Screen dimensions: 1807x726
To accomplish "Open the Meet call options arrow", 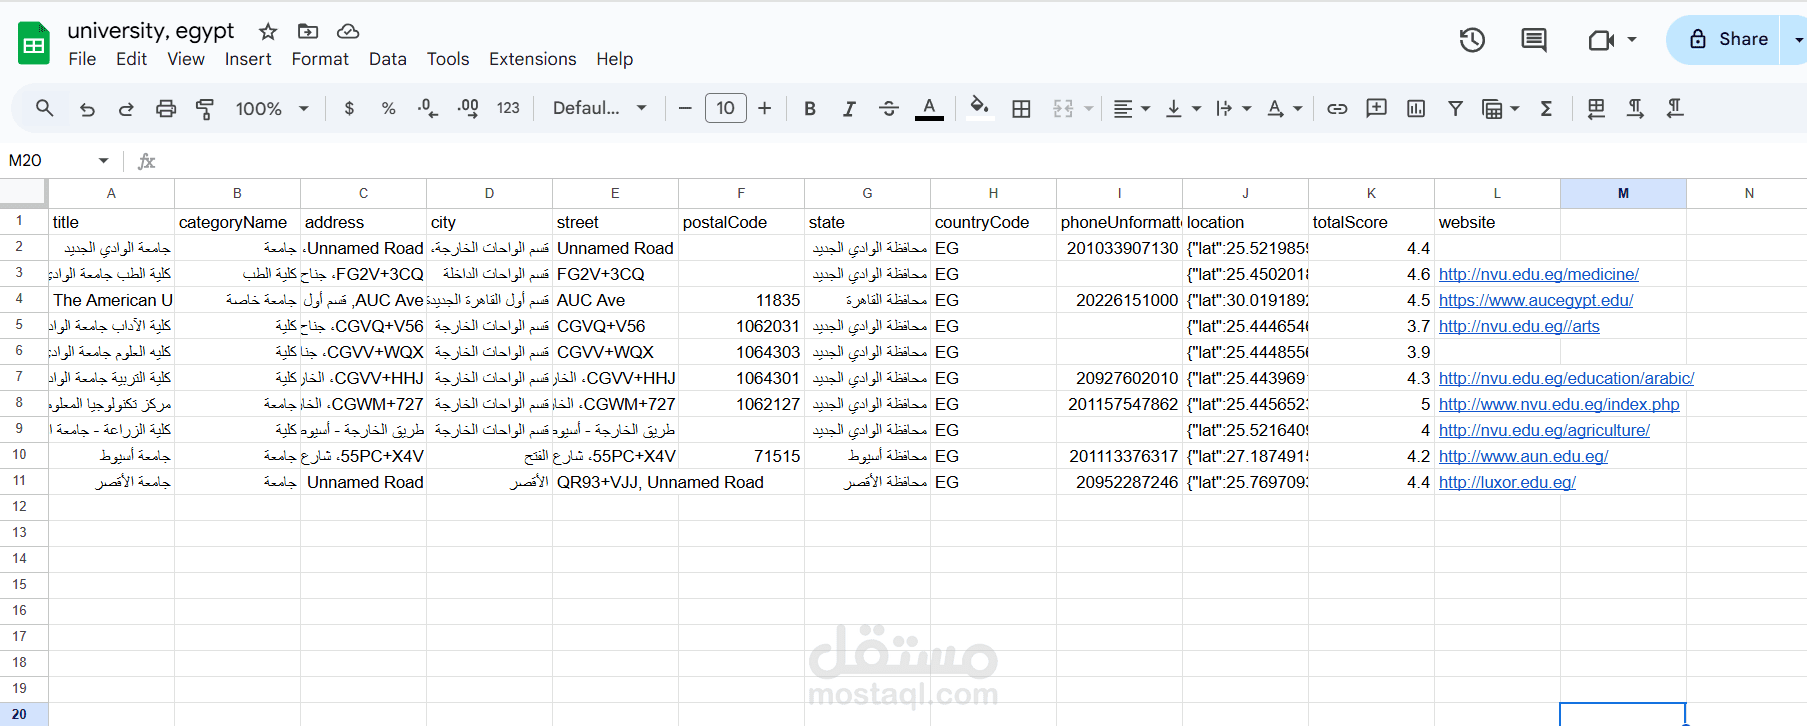I will pos(1632,40).
